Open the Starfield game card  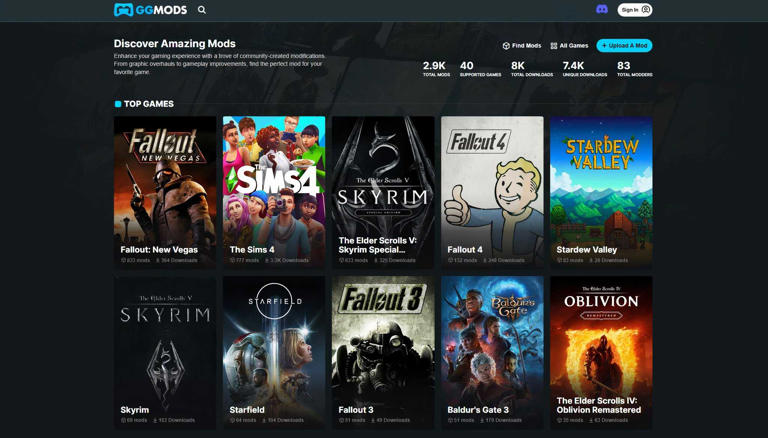pos(274,352)
